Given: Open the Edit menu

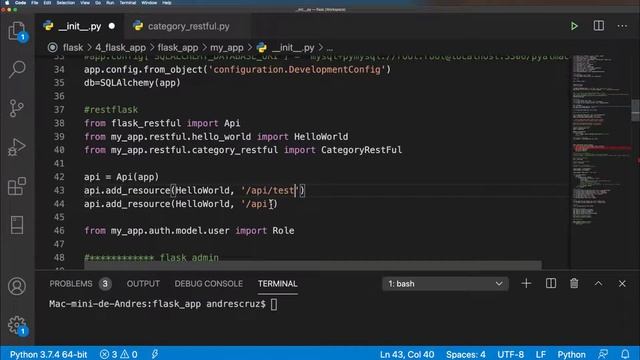Looking at the screenshot, I should 47,2.
